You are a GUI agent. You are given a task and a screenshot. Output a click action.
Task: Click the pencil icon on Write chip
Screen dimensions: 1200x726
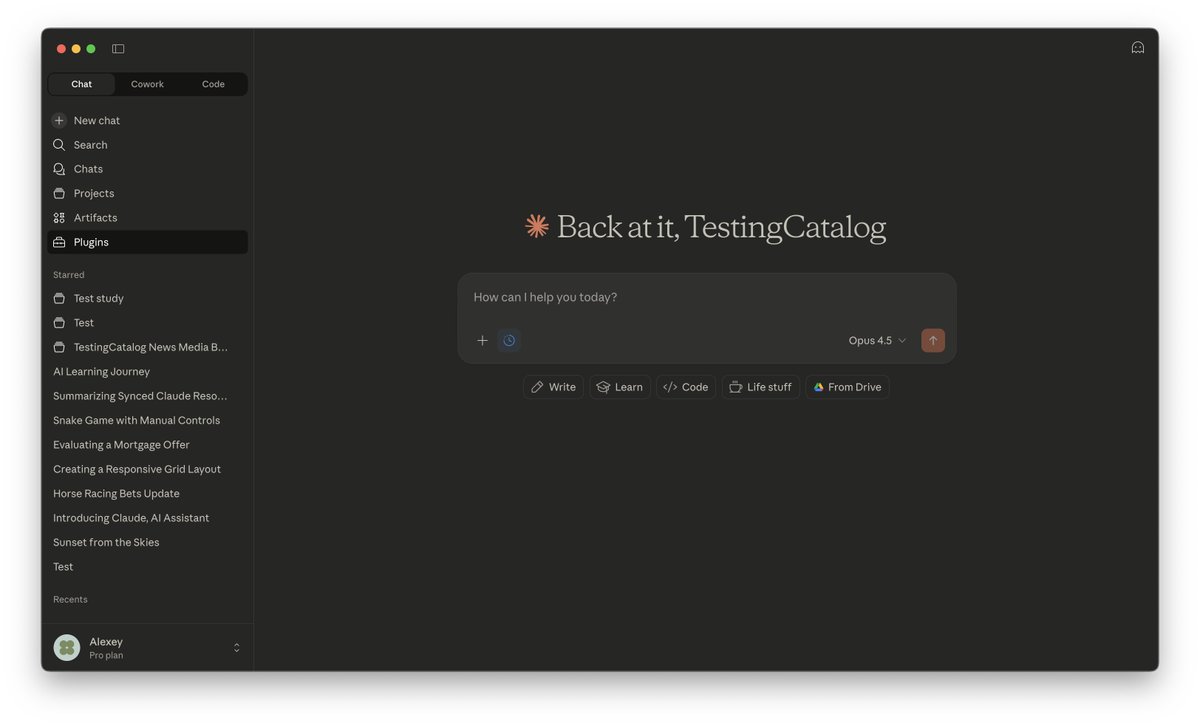point(537,387)
